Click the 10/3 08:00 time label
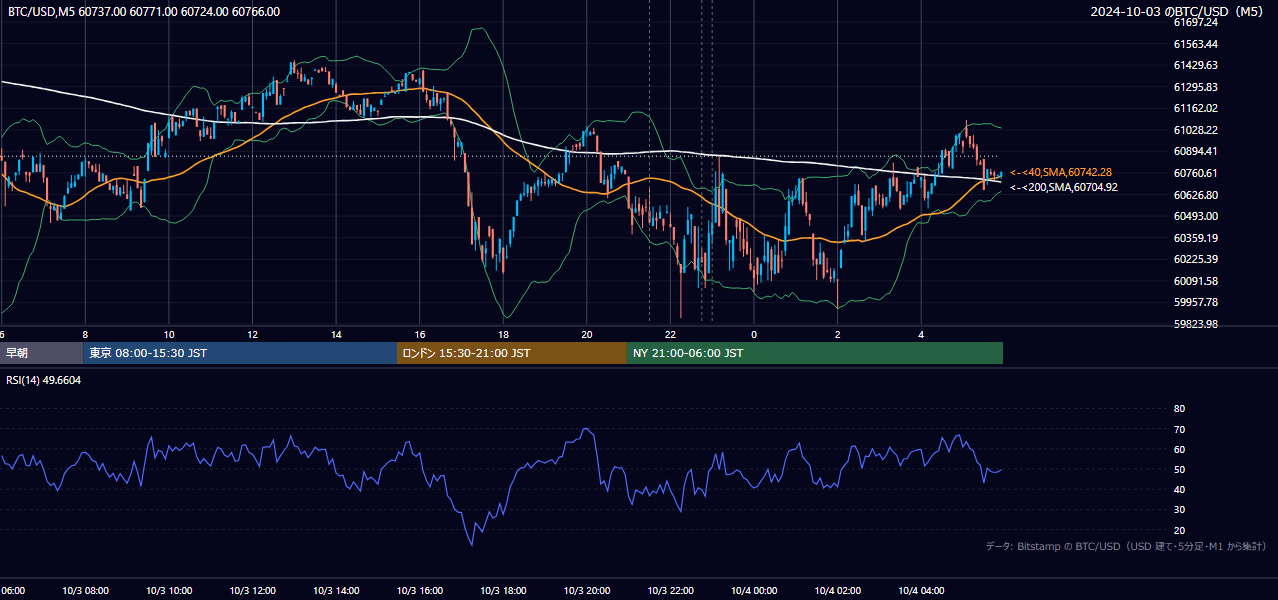This screenshot has width=1278, height=600. 86,591
